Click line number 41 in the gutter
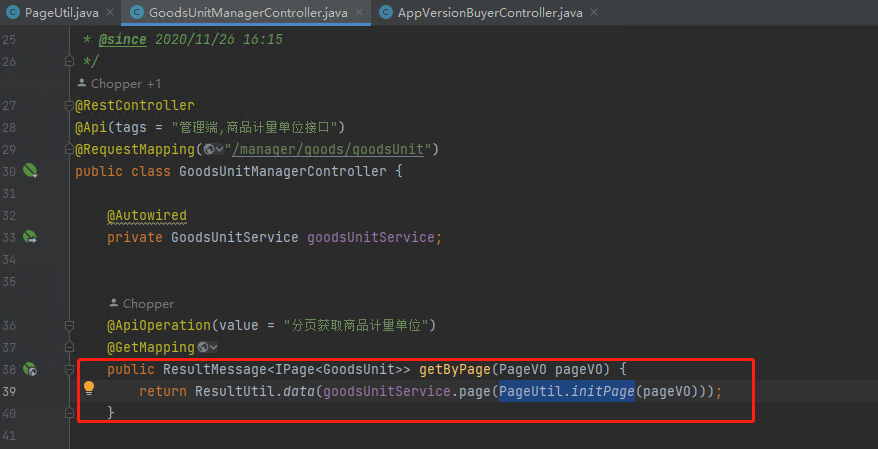Image resolution: width=878 pixels, height=449 pixels. [10, 436]
